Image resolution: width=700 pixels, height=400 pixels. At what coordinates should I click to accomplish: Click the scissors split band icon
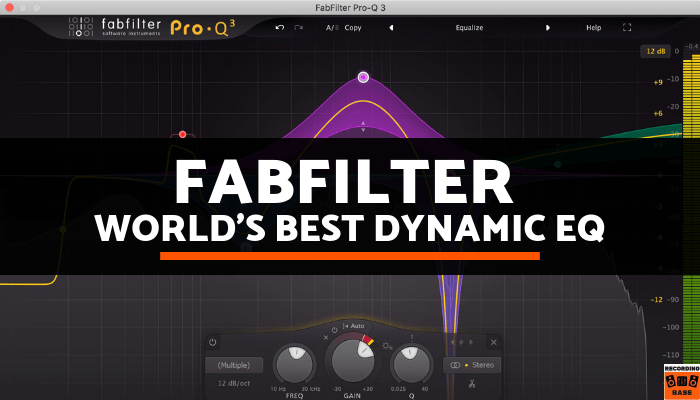470,383
